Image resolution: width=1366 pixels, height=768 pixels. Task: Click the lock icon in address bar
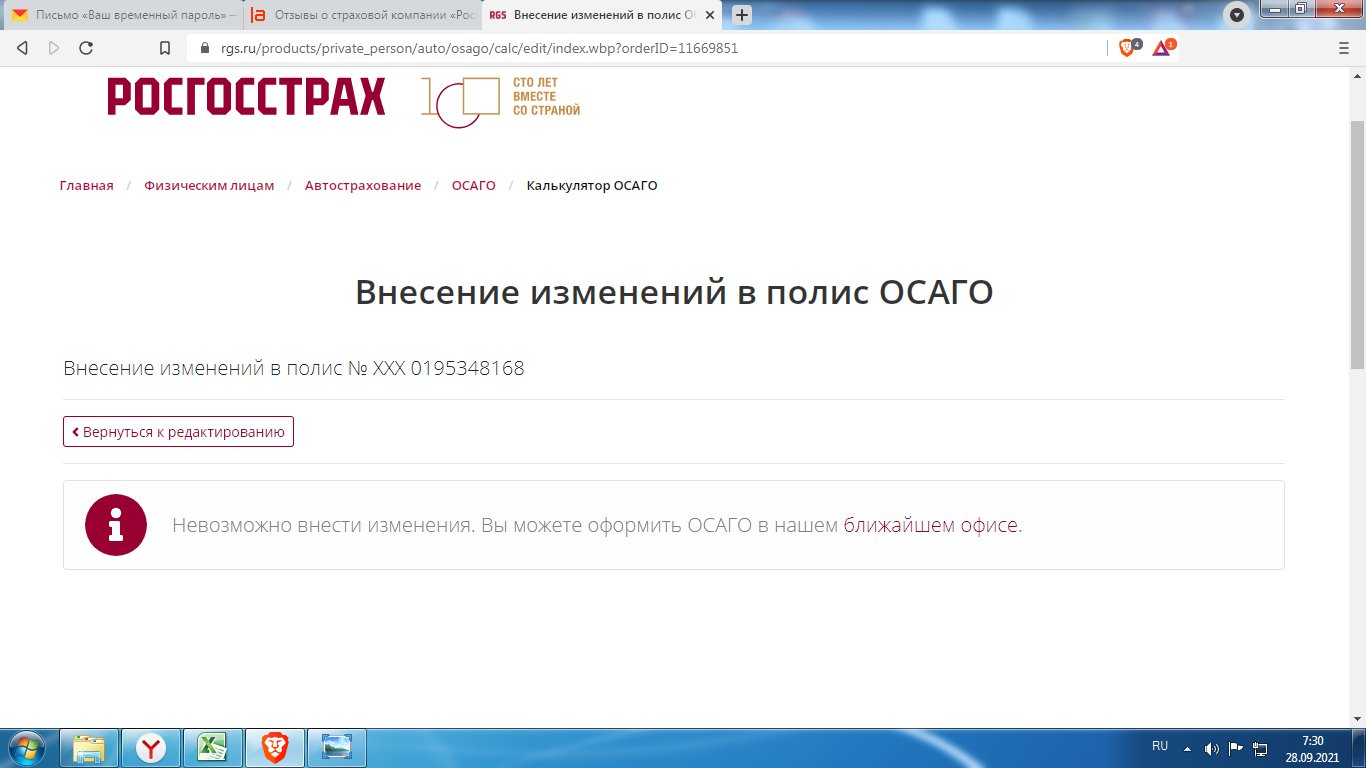pyautogui.click(x=205, y=48)
